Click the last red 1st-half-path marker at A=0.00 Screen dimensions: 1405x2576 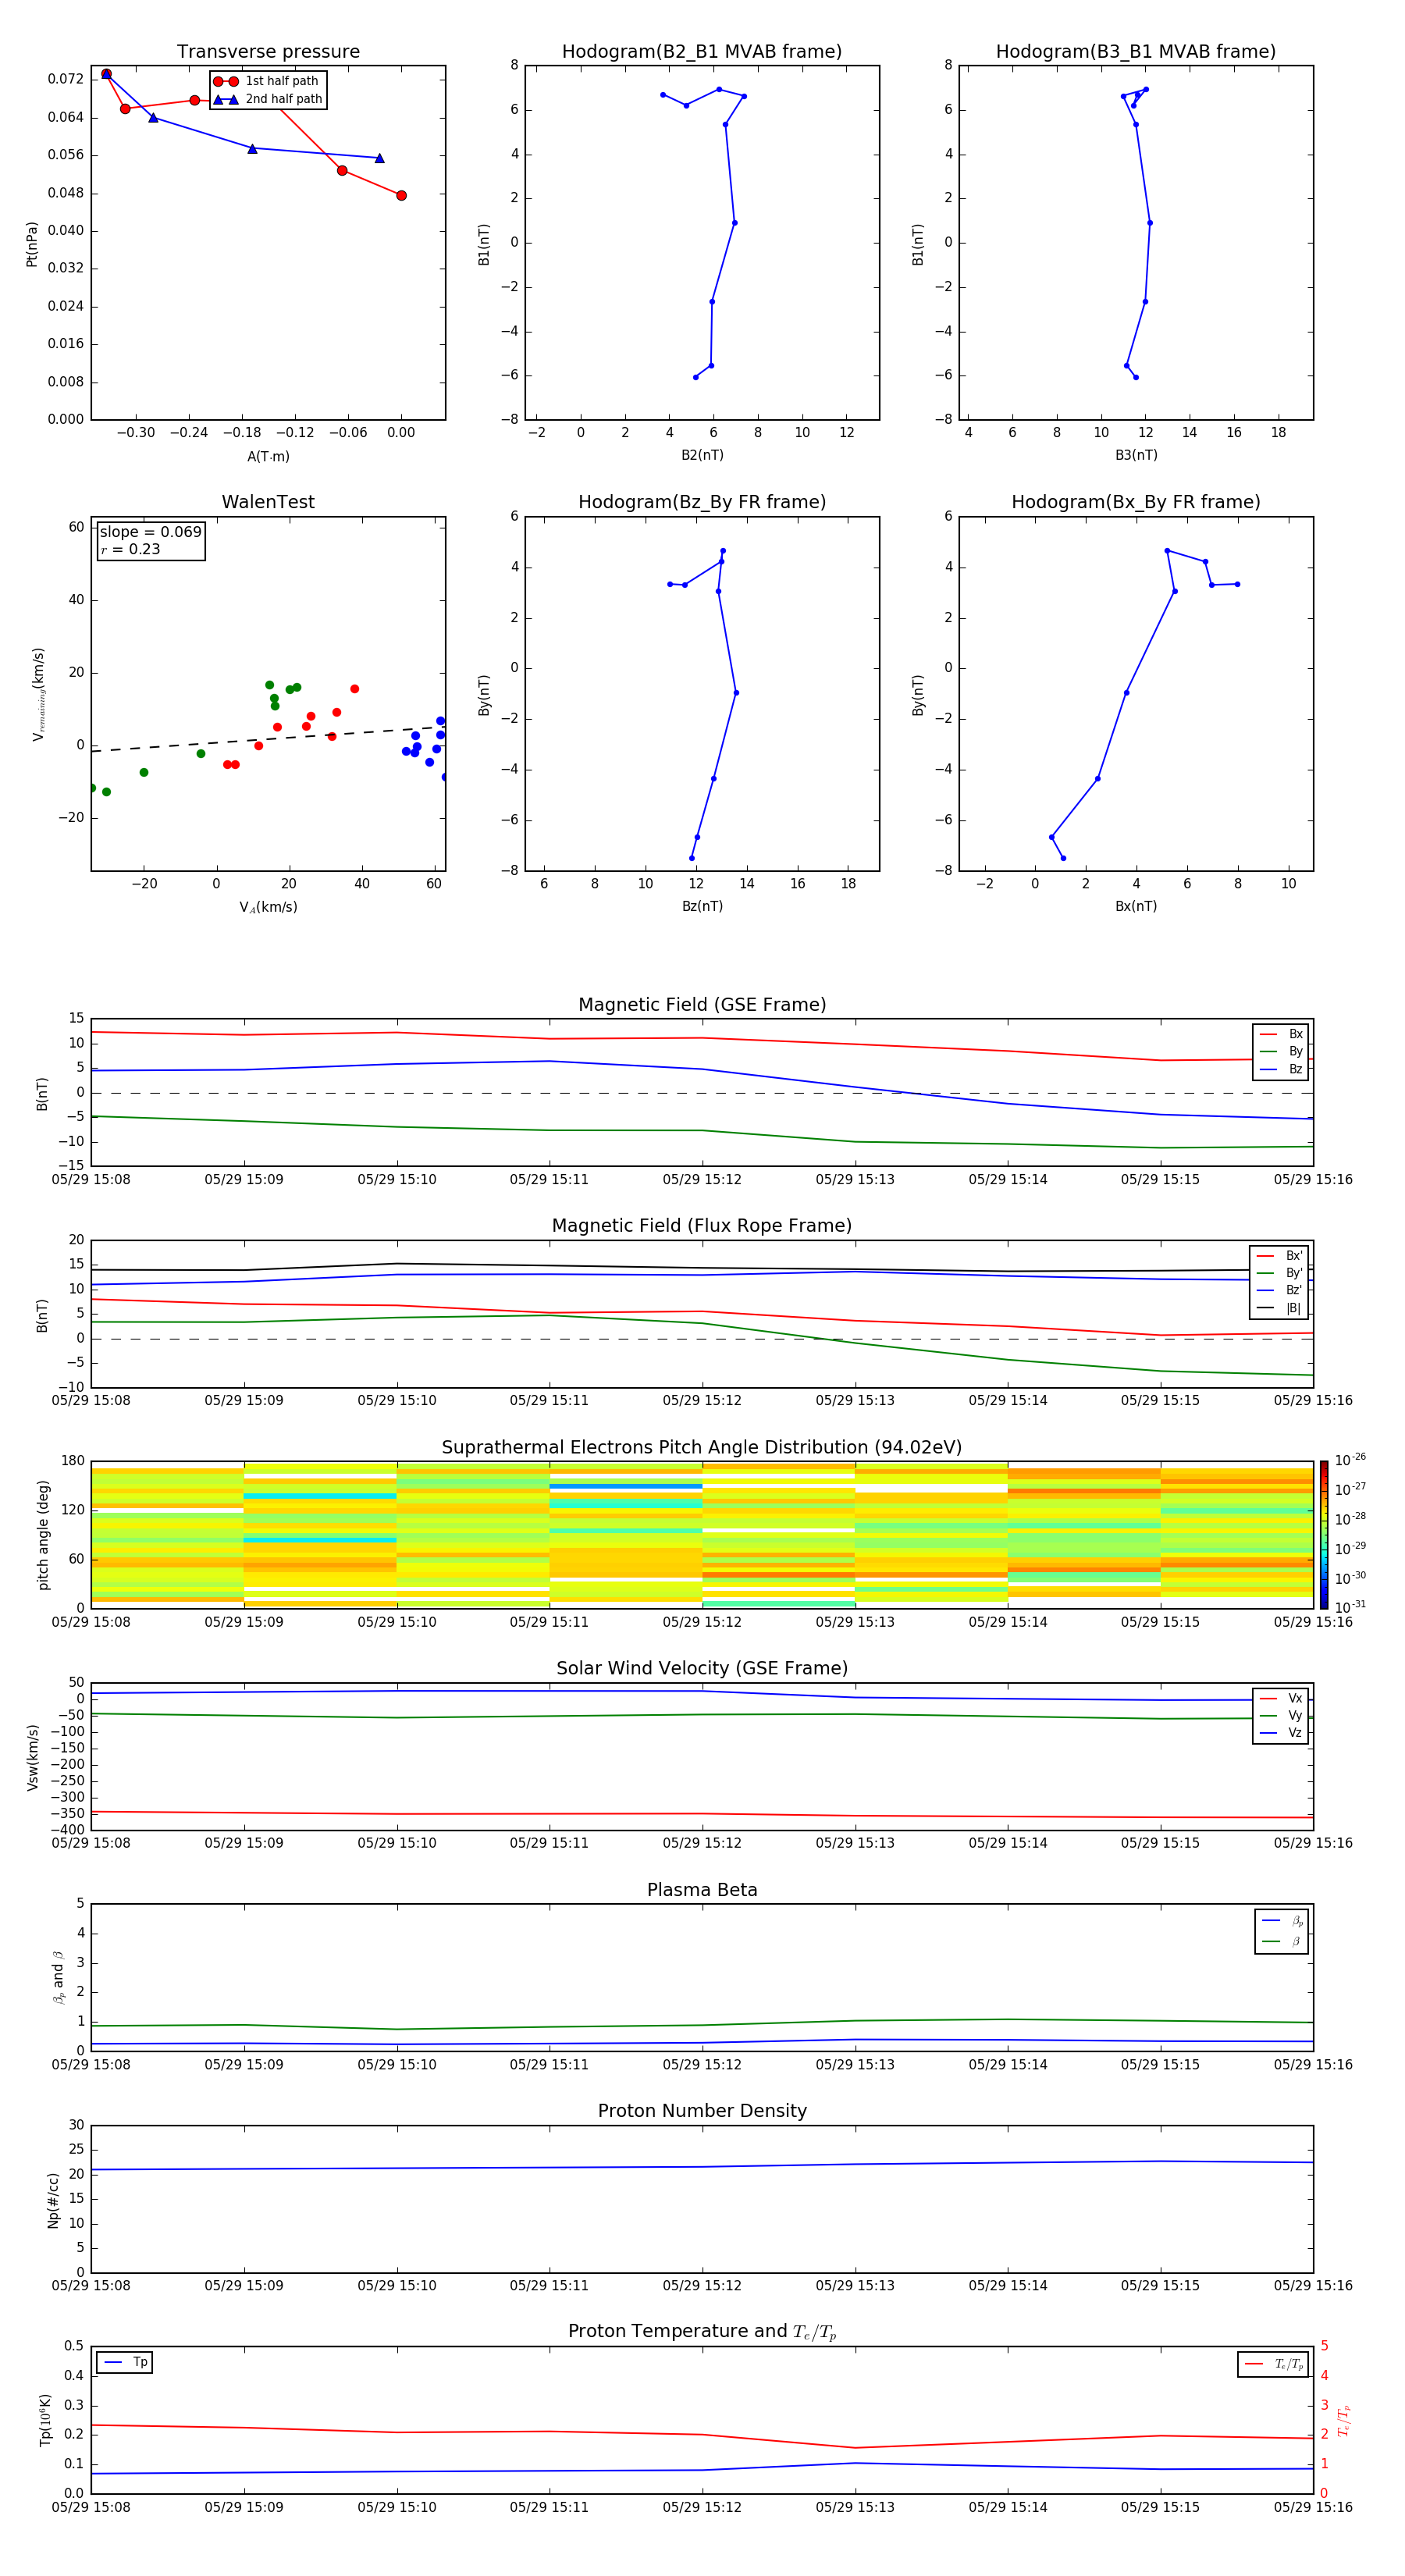(x=401, y=196)
